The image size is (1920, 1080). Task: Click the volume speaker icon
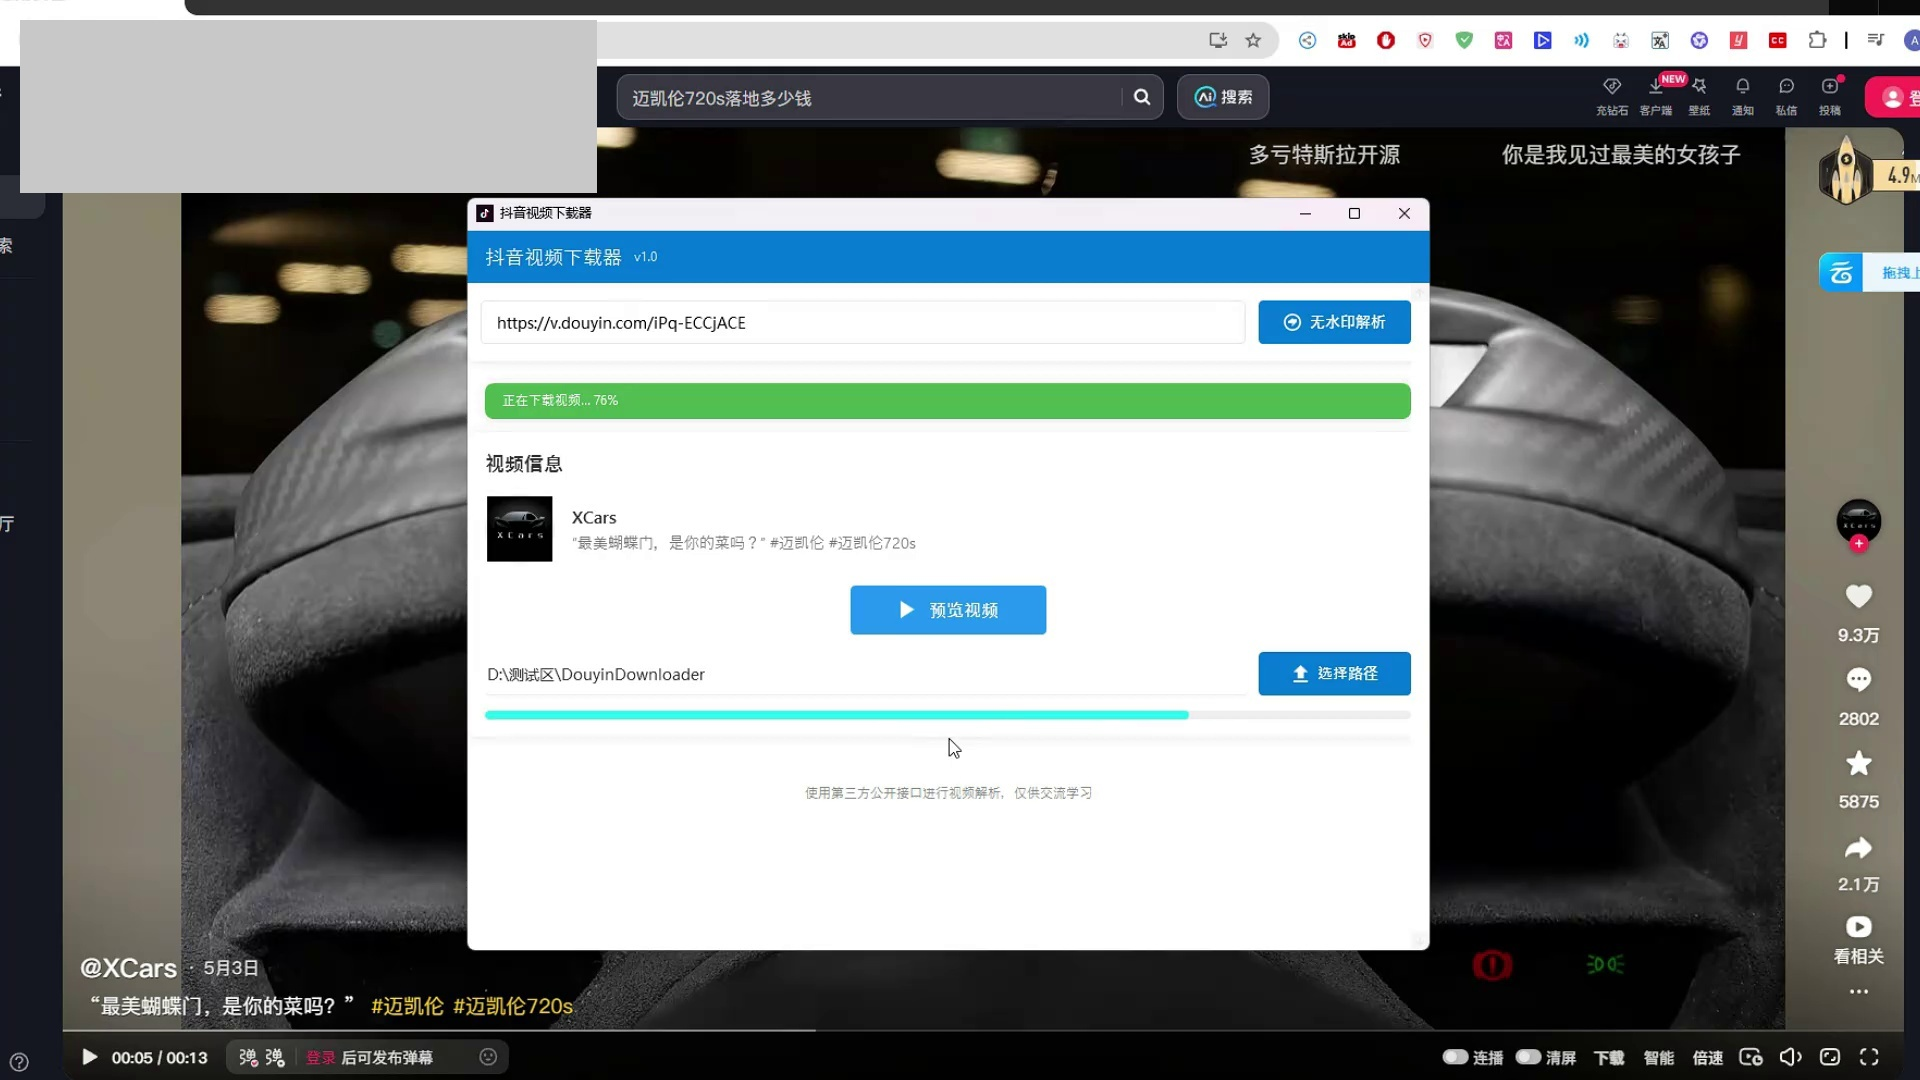[1790, 1057]
